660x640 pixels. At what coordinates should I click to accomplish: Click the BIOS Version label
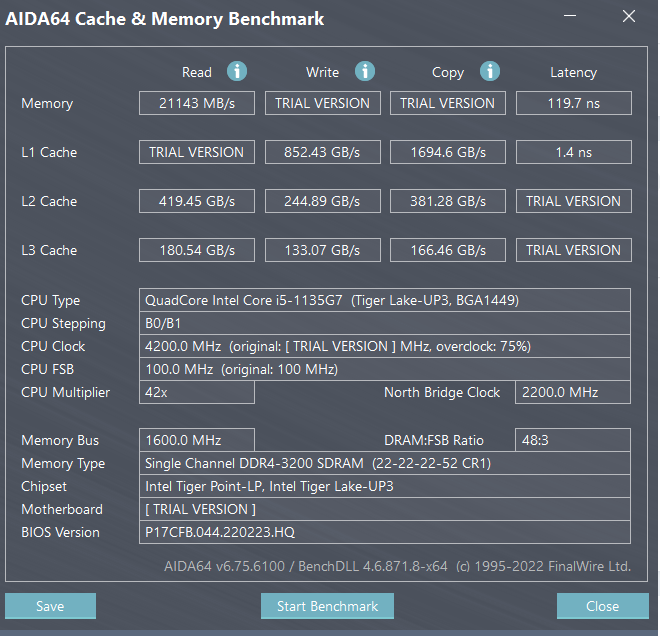60,532
